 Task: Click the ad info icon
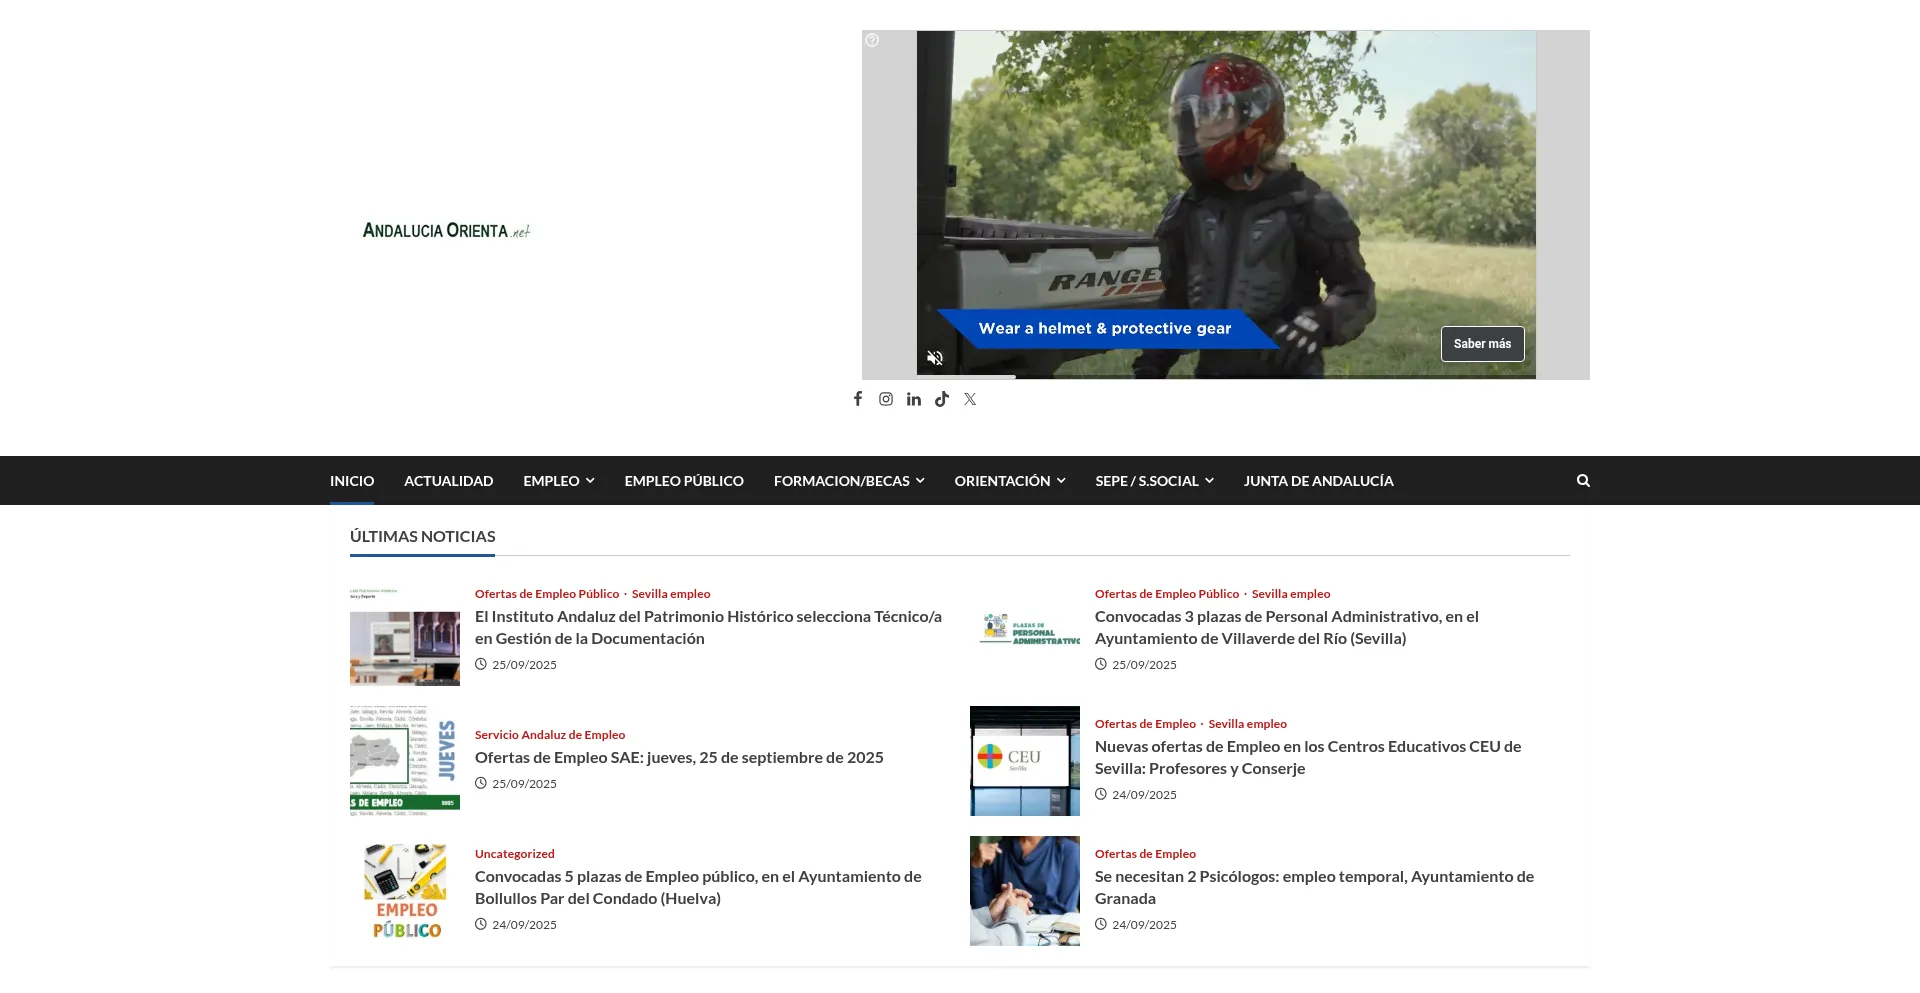pos(872,40)
